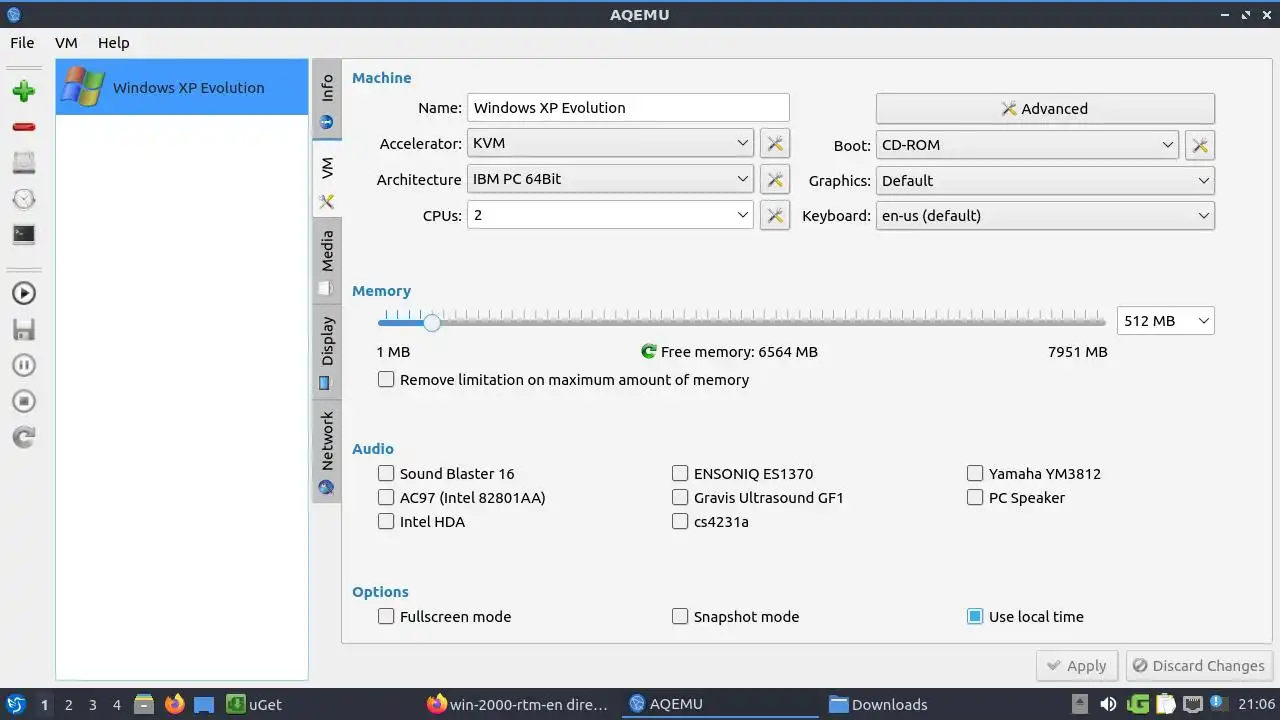1280x720 pixels.
Task: Stop the VM with the stop icon
Action: [24, 401]
